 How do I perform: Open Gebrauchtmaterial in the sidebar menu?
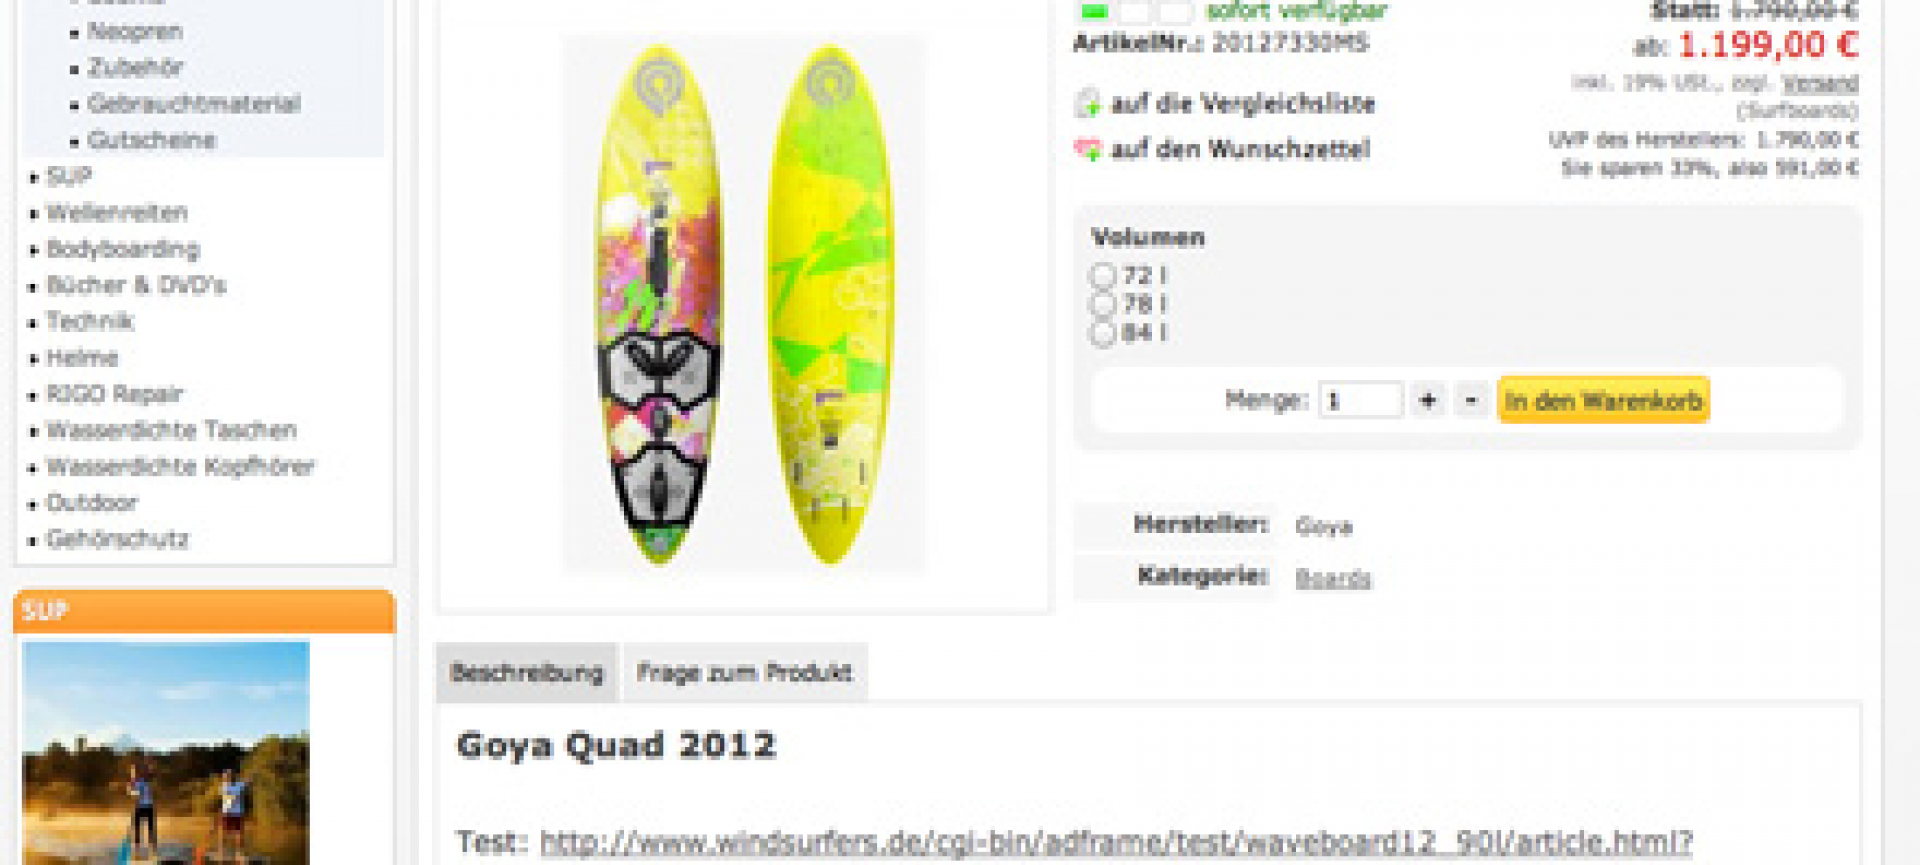click(194, 104)
